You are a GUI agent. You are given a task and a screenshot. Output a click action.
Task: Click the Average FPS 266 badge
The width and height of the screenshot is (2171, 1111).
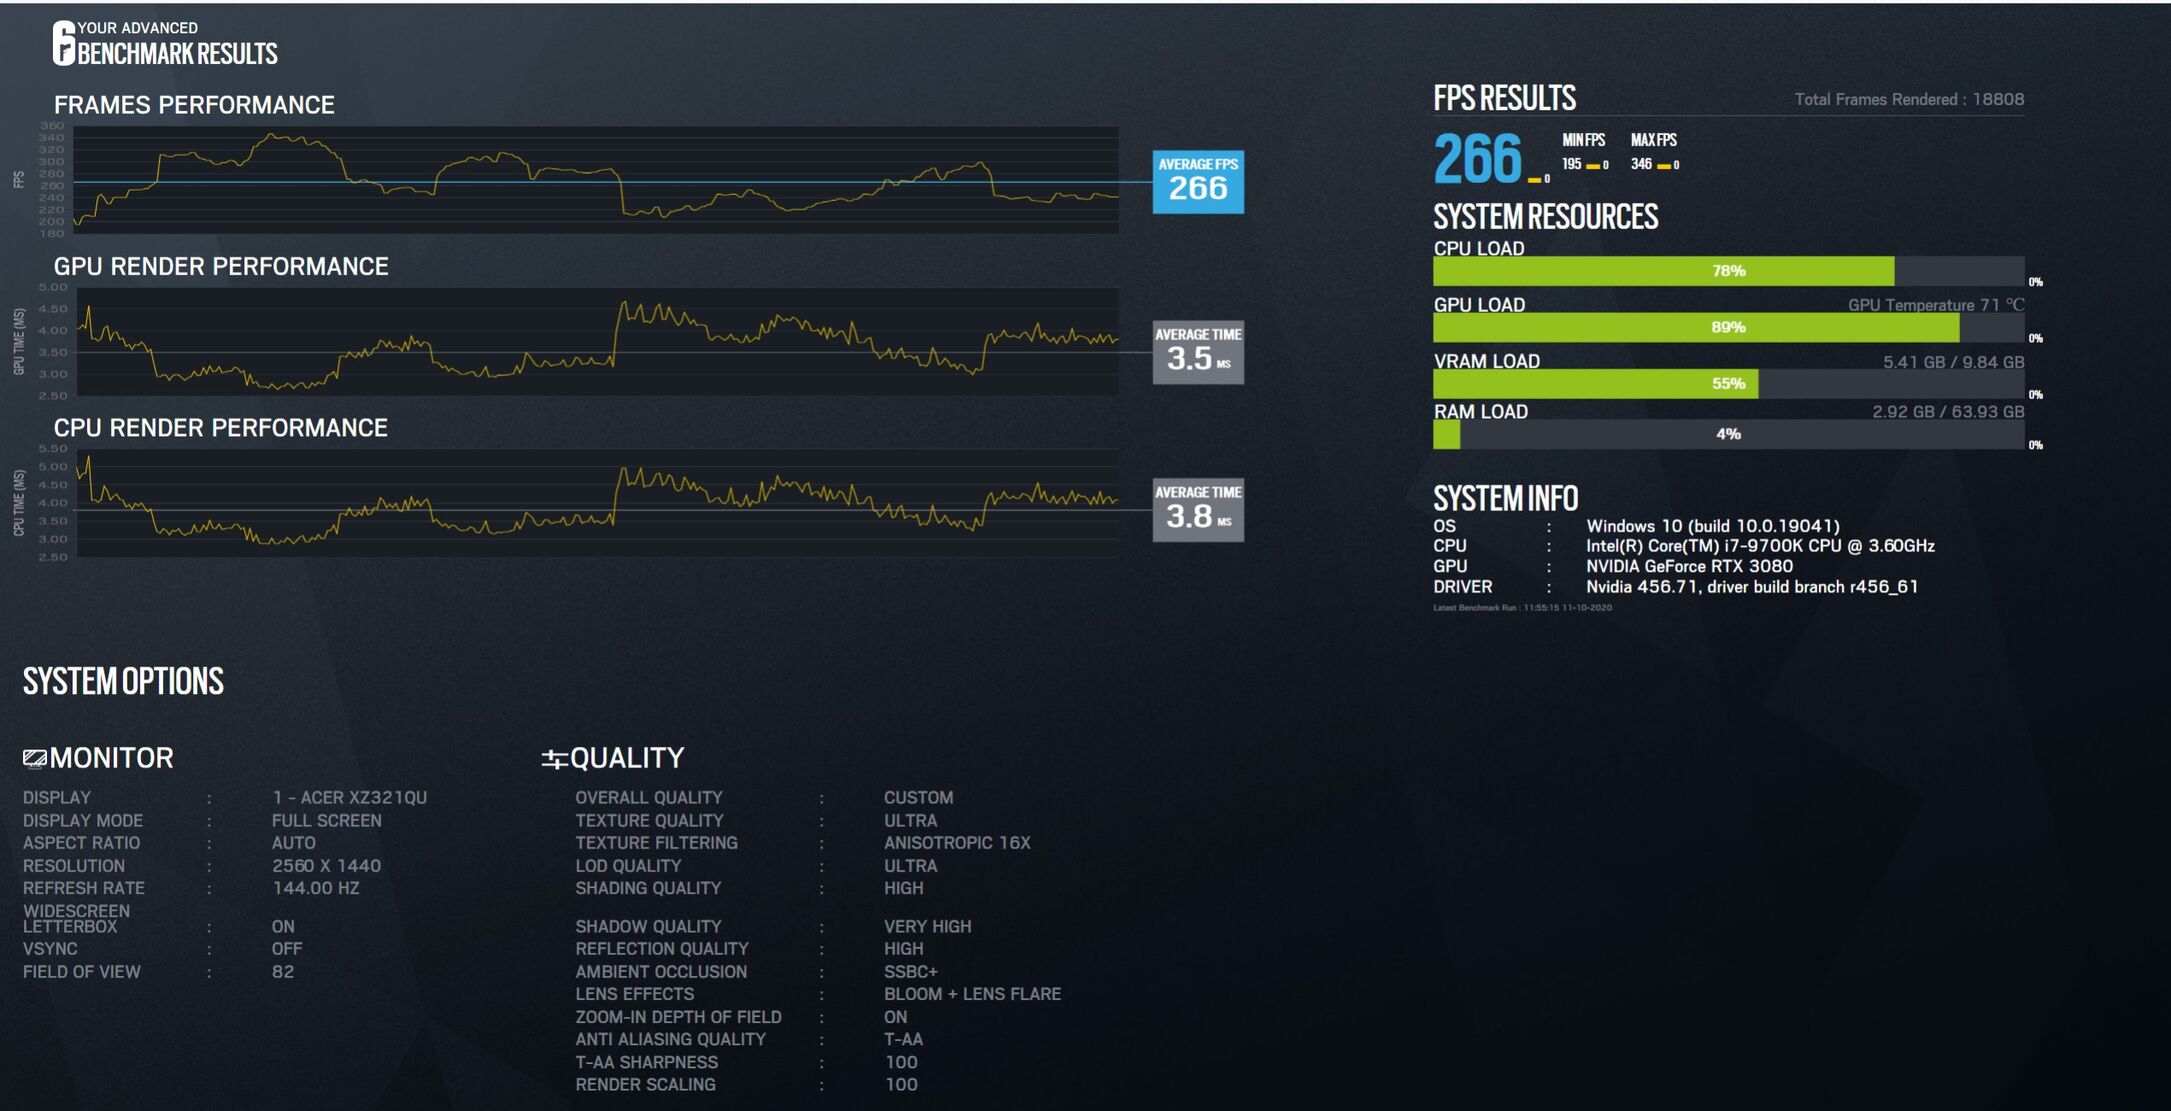1197,182
